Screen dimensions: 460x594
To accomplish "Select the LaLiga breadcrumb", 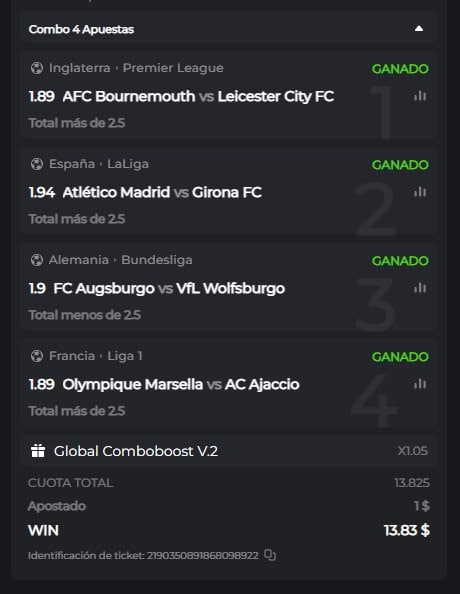I will 128,164.
